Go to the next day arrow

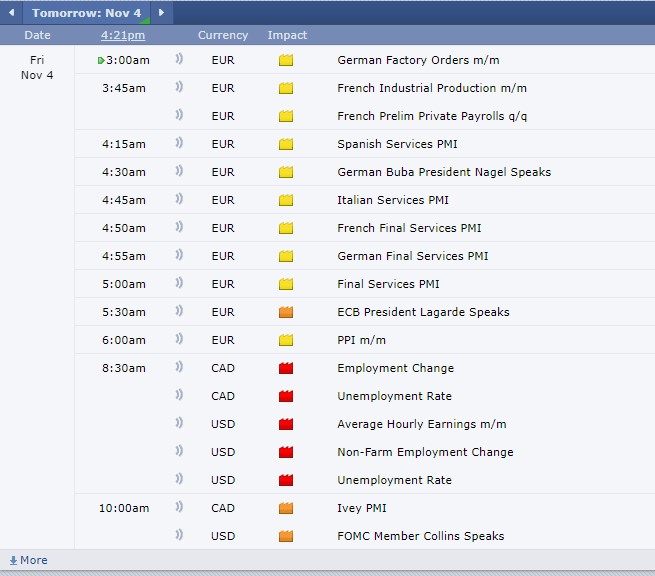pos(162,13)
